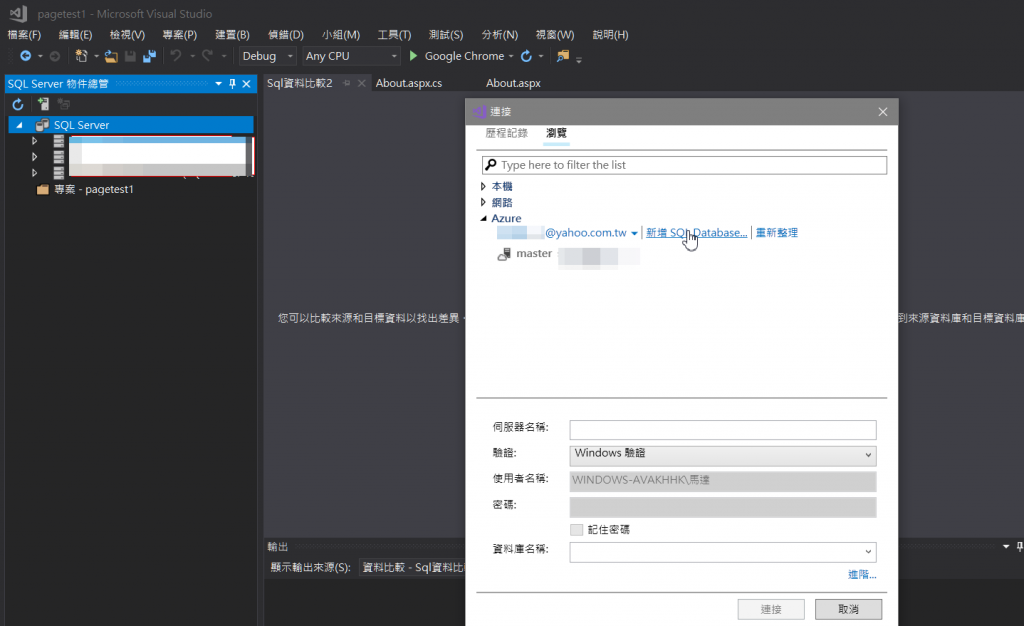This screenshot has height=626, width=1024.
Task: Click the grayed Group by Type icon
Action: pyautogui.click(x=64, y=104)
